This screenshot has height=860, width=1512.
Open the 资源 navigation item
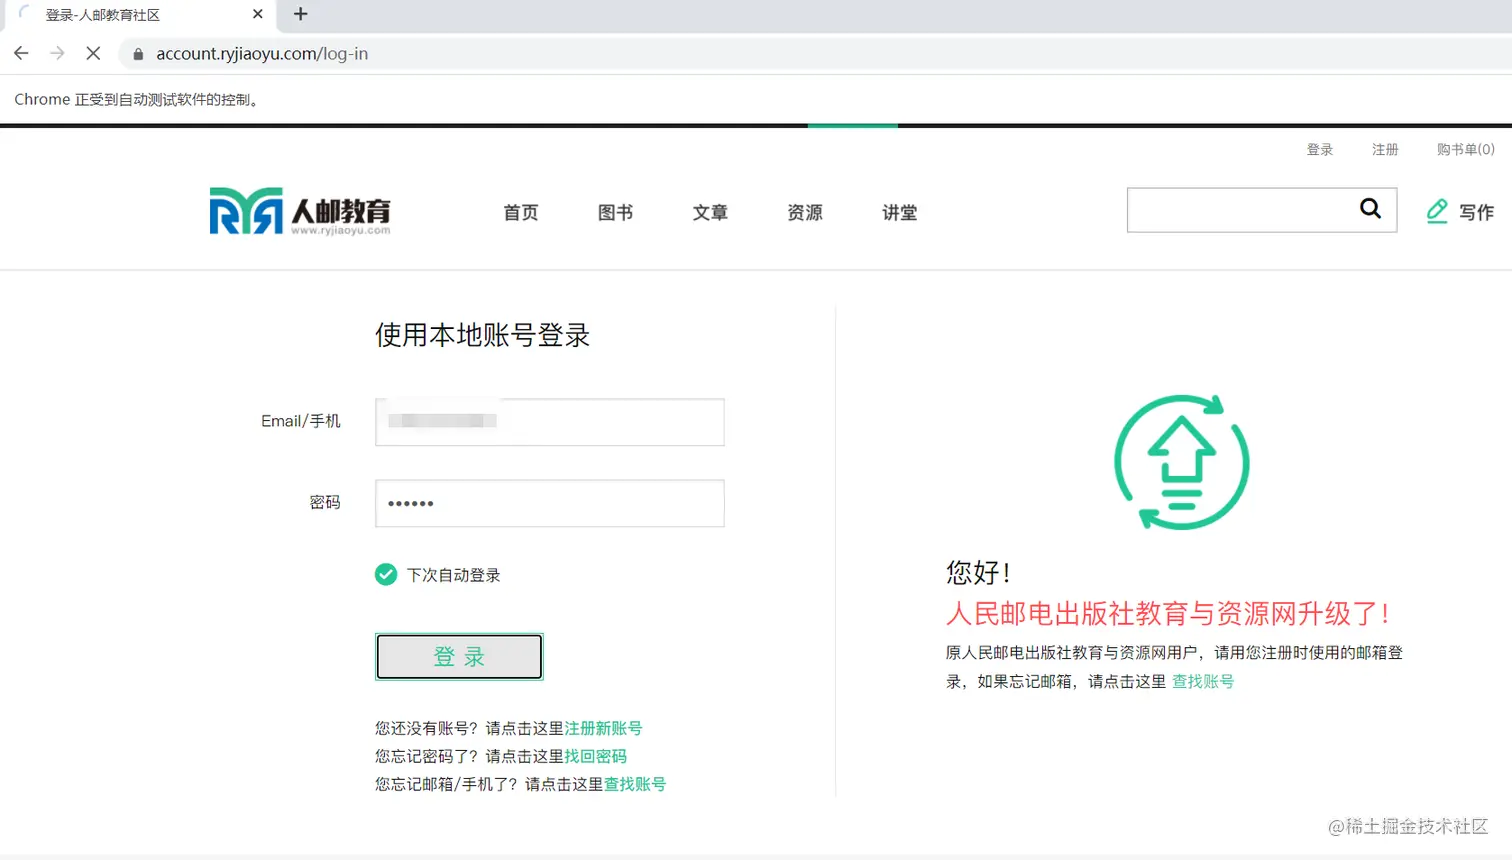805,212
